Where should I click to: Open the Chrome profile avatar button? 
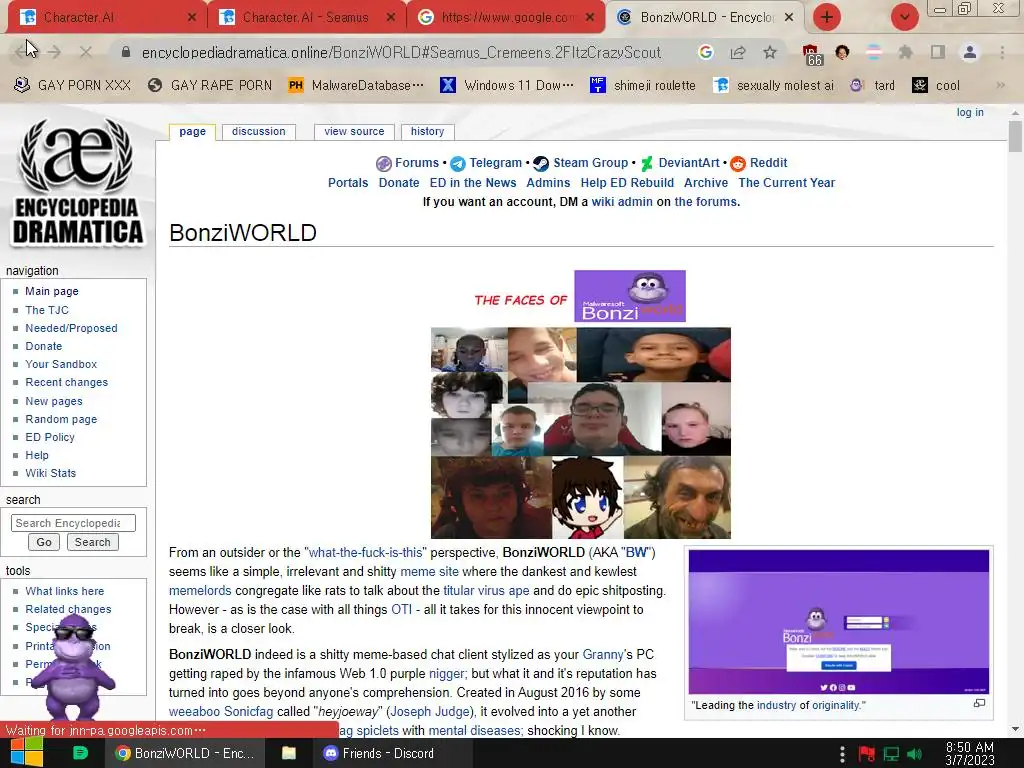coord(970,52)
